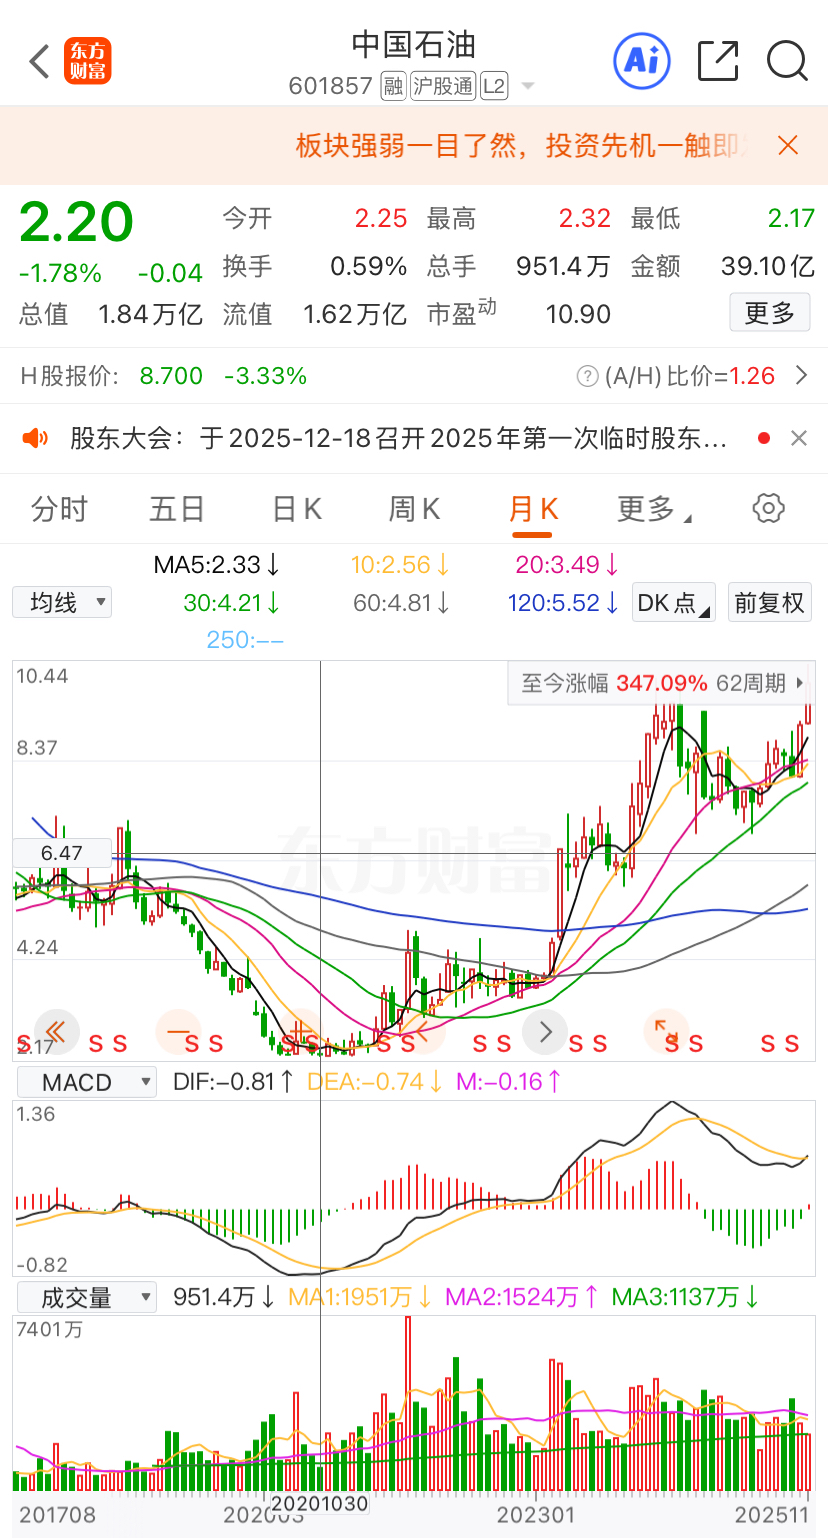Image resolution: width=828 pixels, height=1538 pixels.
Task: Switch to 日K tab
Action: (297, 509)
